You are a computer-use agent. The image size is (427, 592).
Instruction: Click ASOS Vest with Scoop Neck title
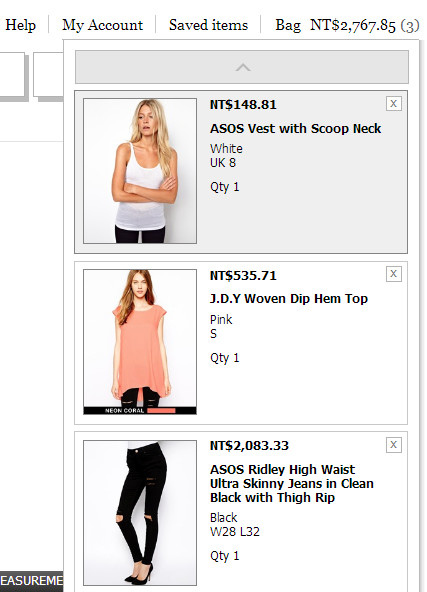click(295, 129)
